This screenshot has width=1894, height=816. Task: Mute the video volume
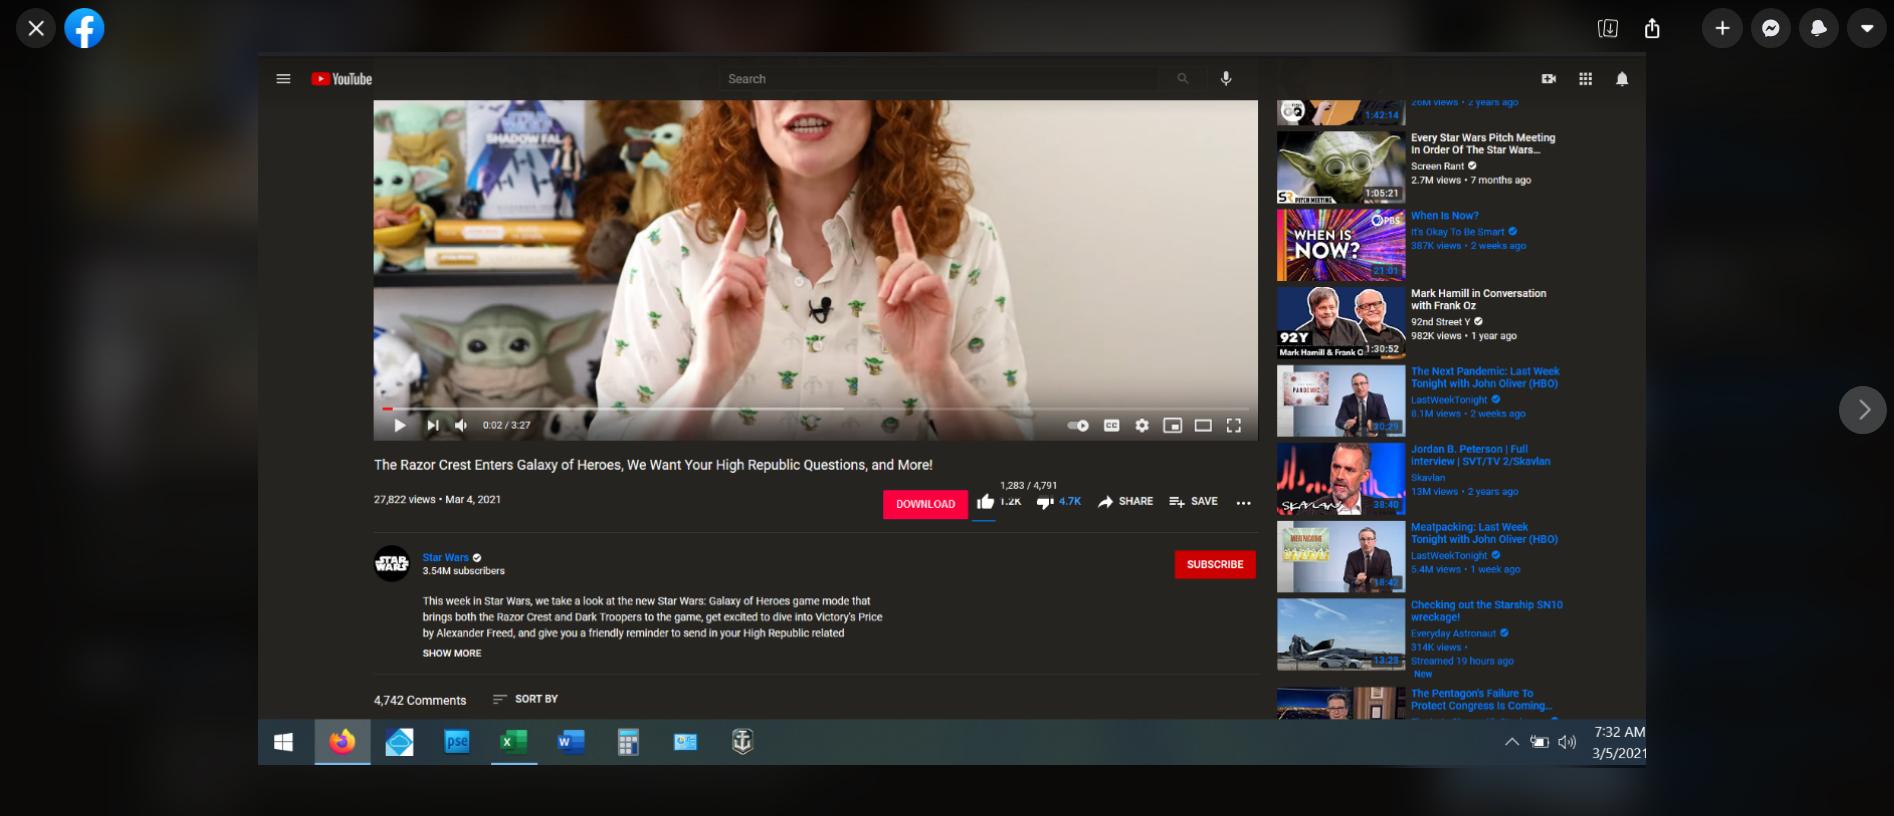[461, 425]
